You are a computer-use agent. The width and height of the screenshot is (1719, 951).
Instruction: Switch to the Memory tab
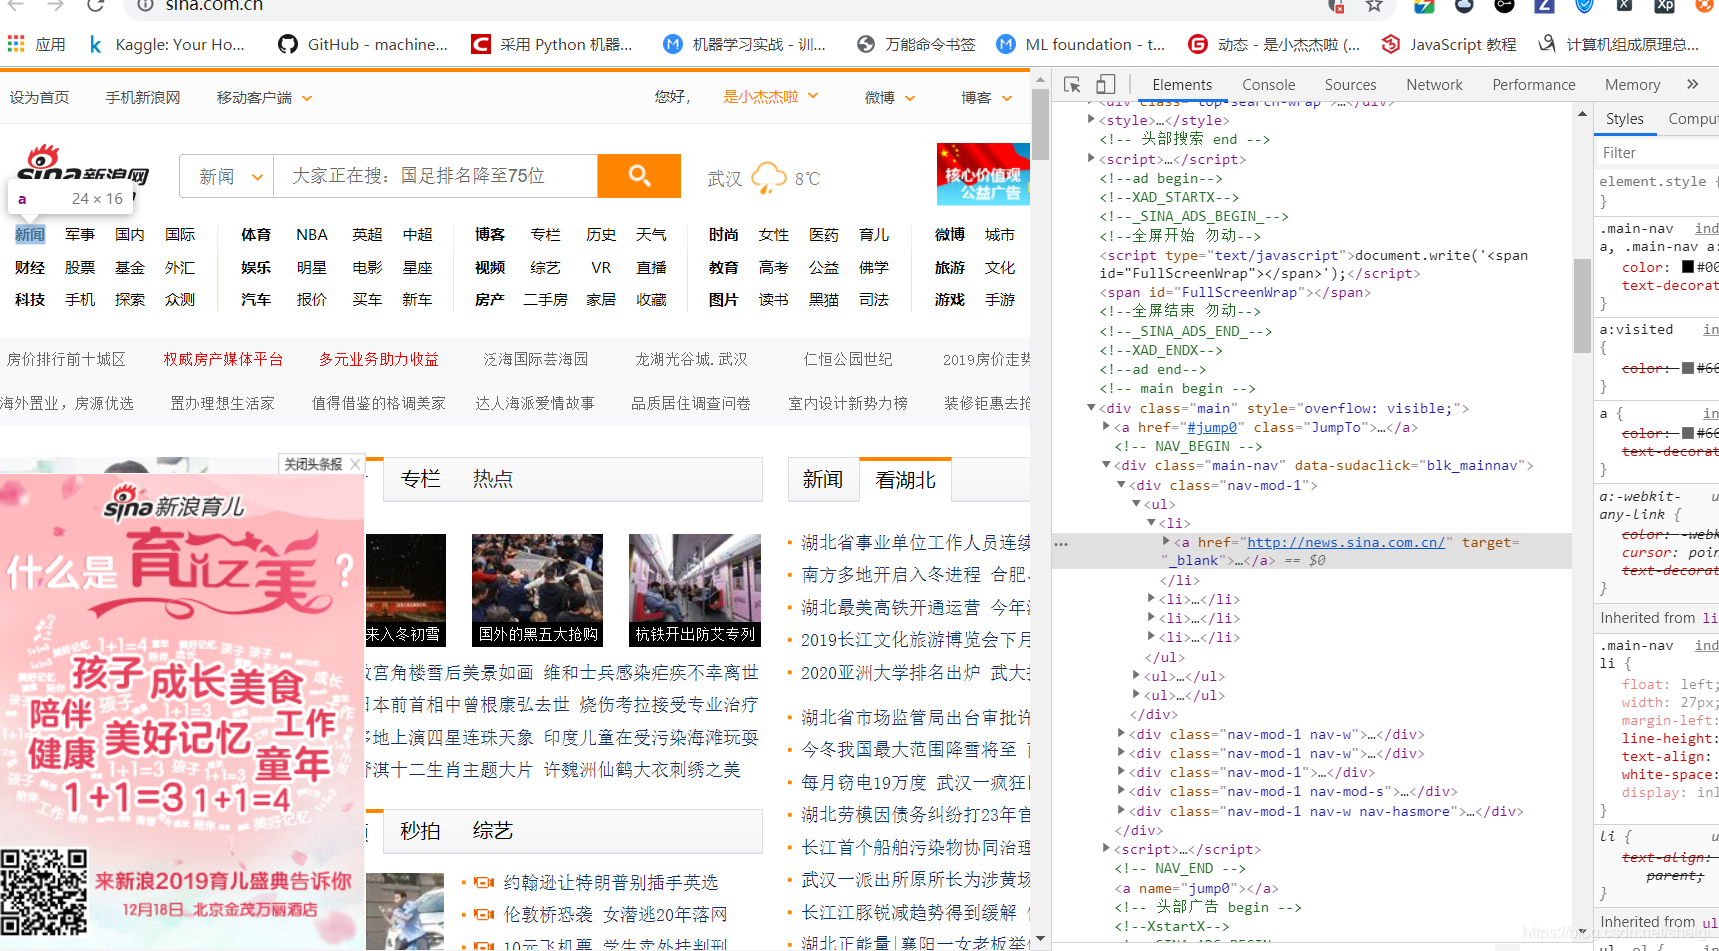point(1632,85)
